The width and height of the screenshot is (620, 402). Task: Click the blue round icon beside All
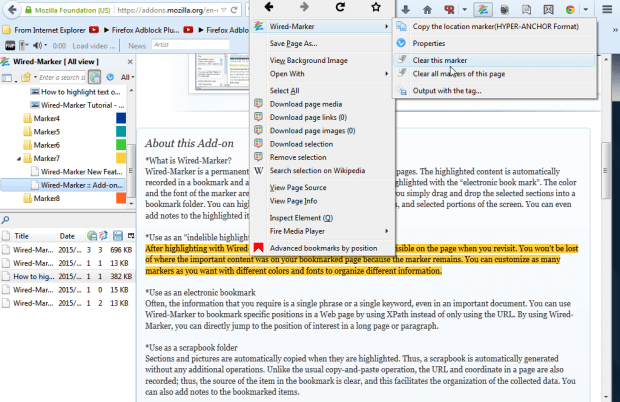pos(110,77)
